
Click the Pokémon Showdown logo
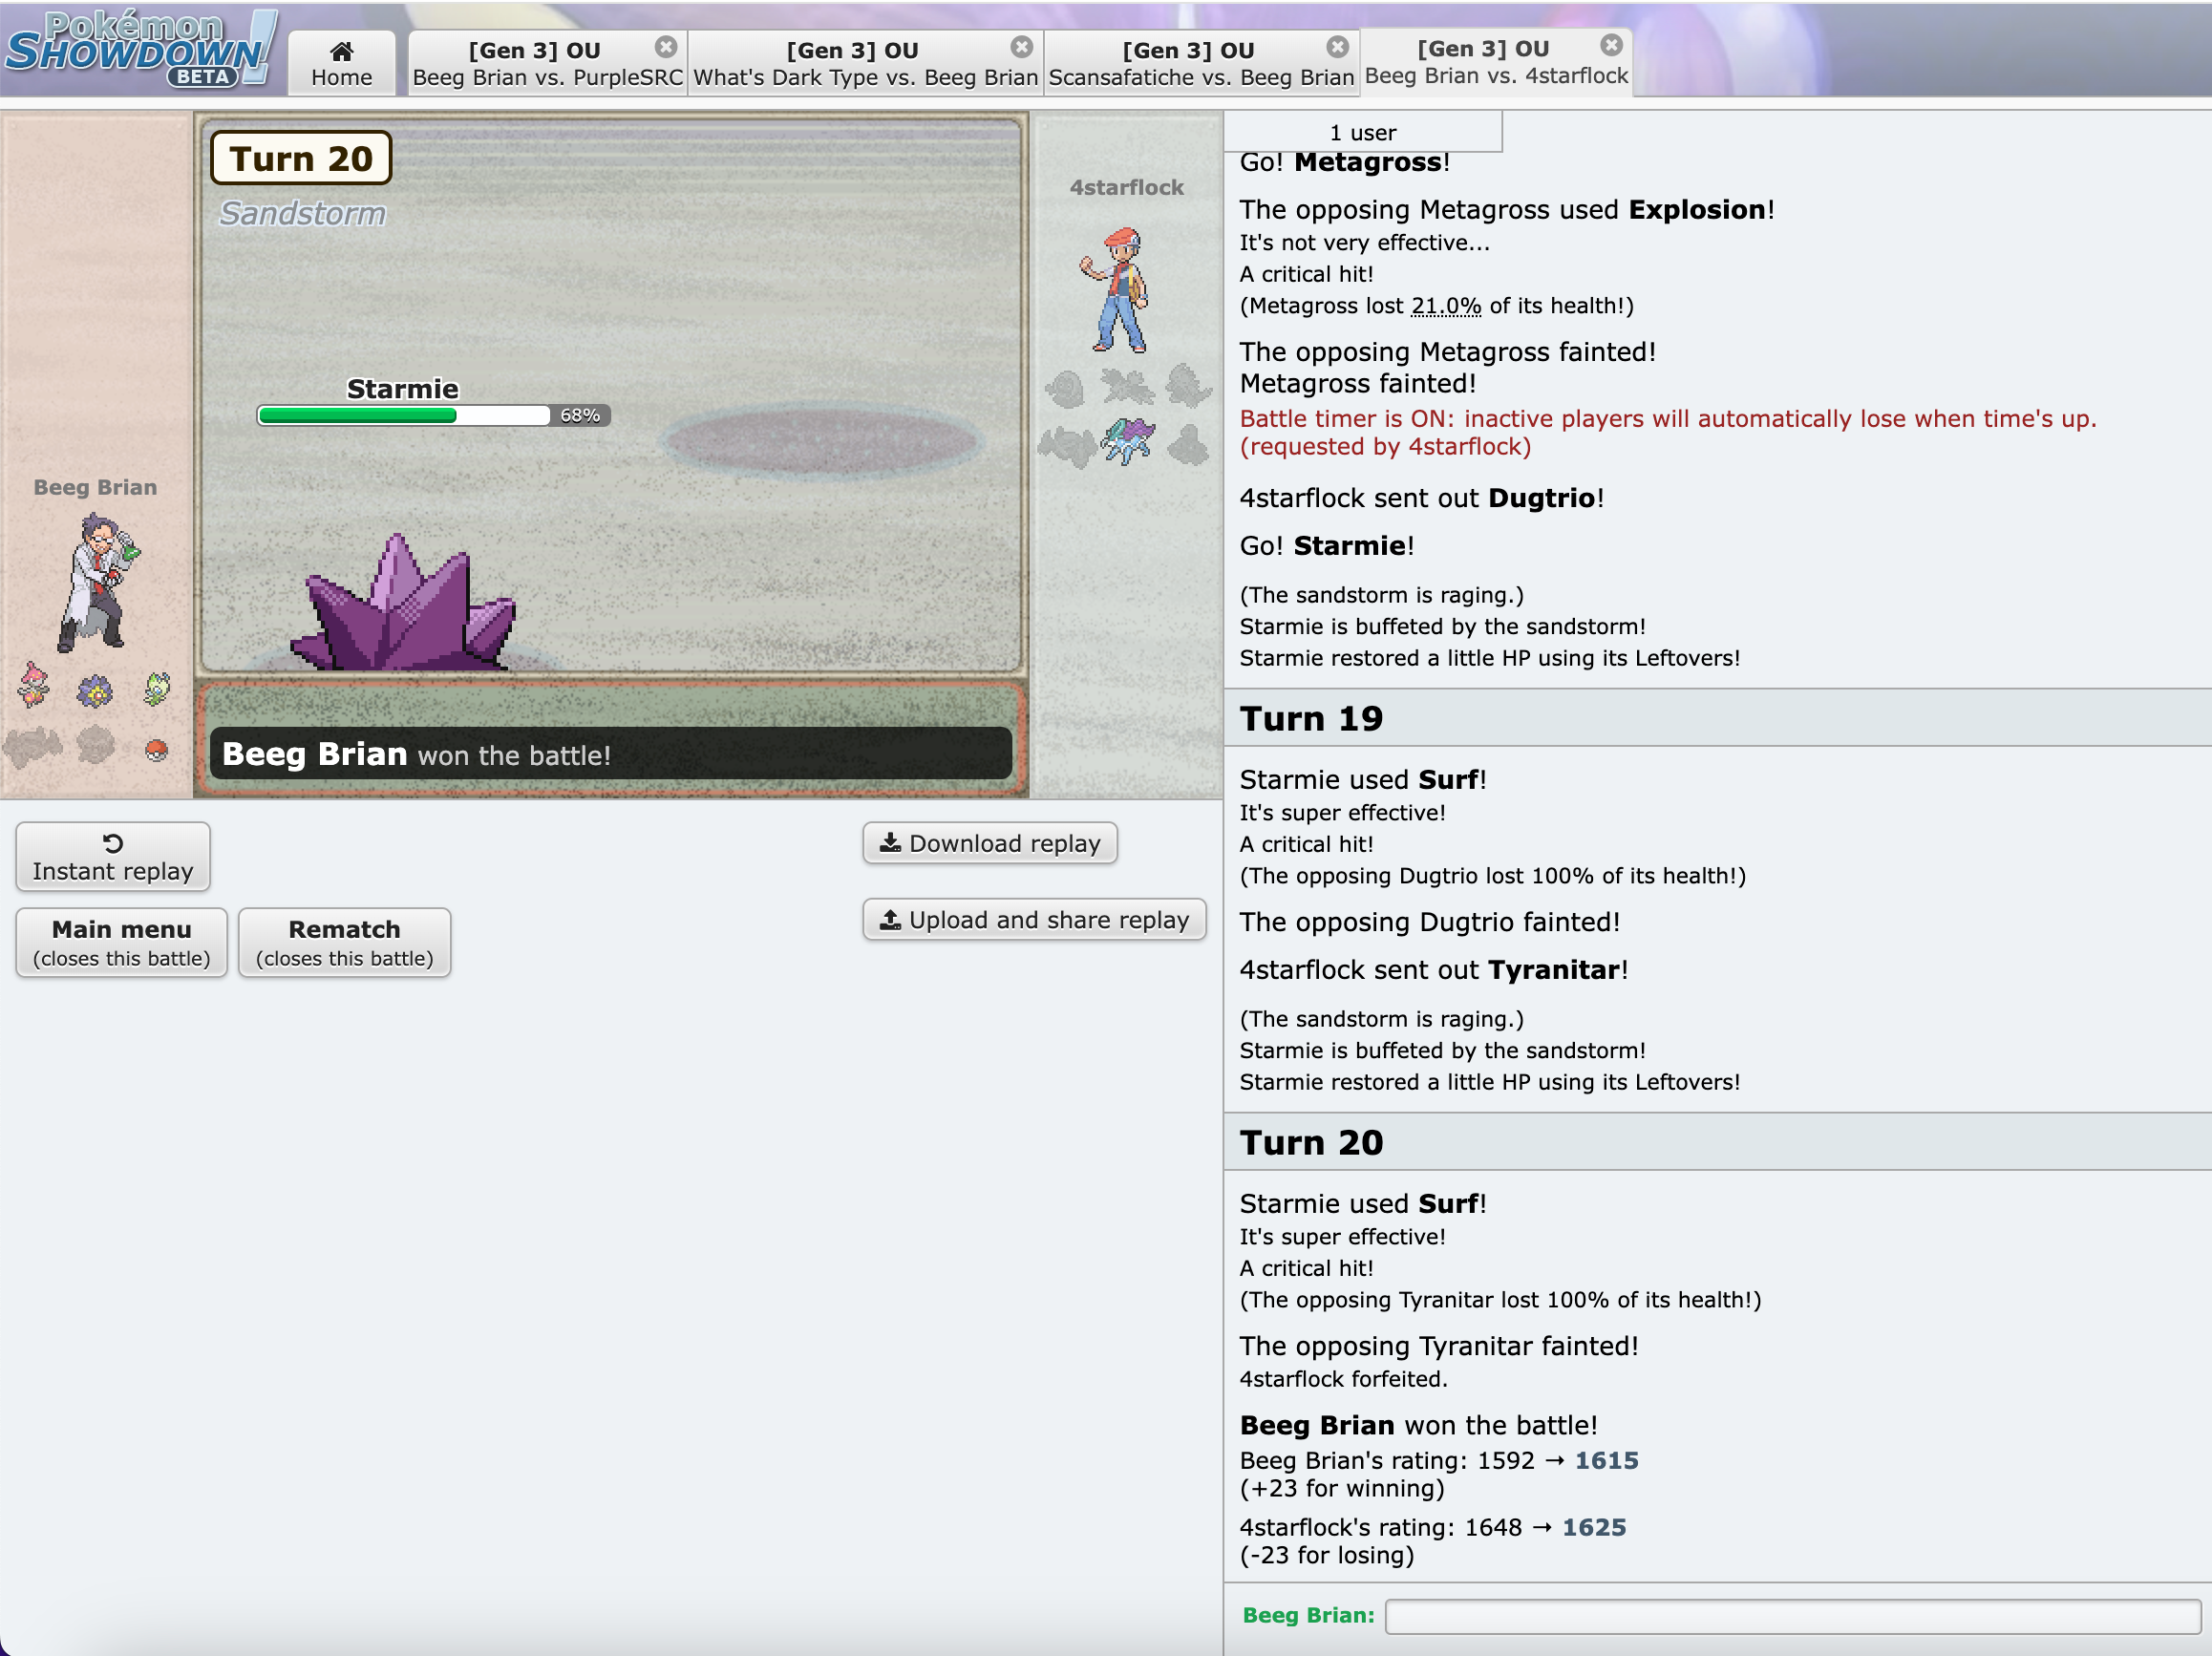click(x=140, y=48)
